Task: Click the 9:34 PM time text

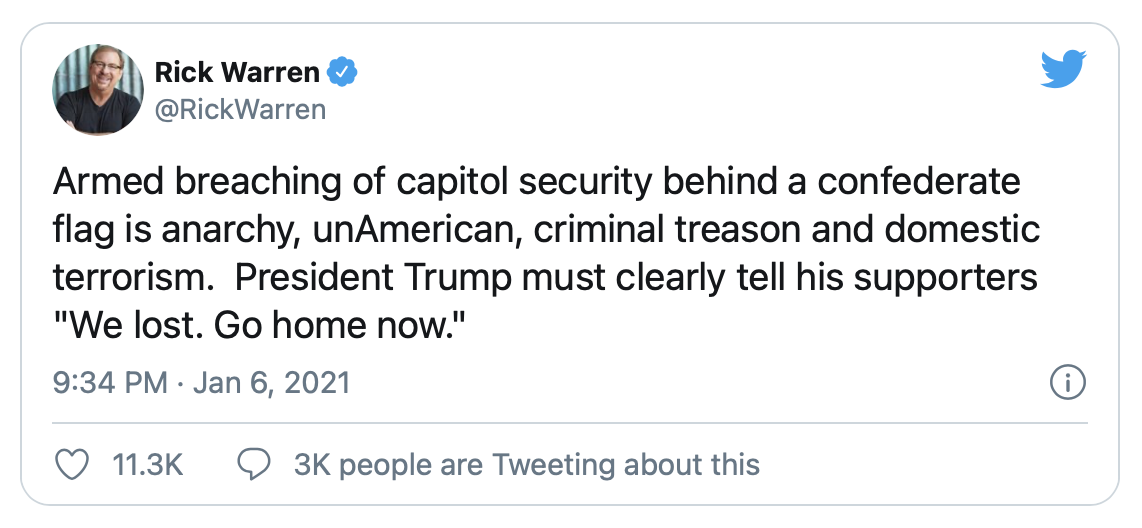Action: pos(108,383)
